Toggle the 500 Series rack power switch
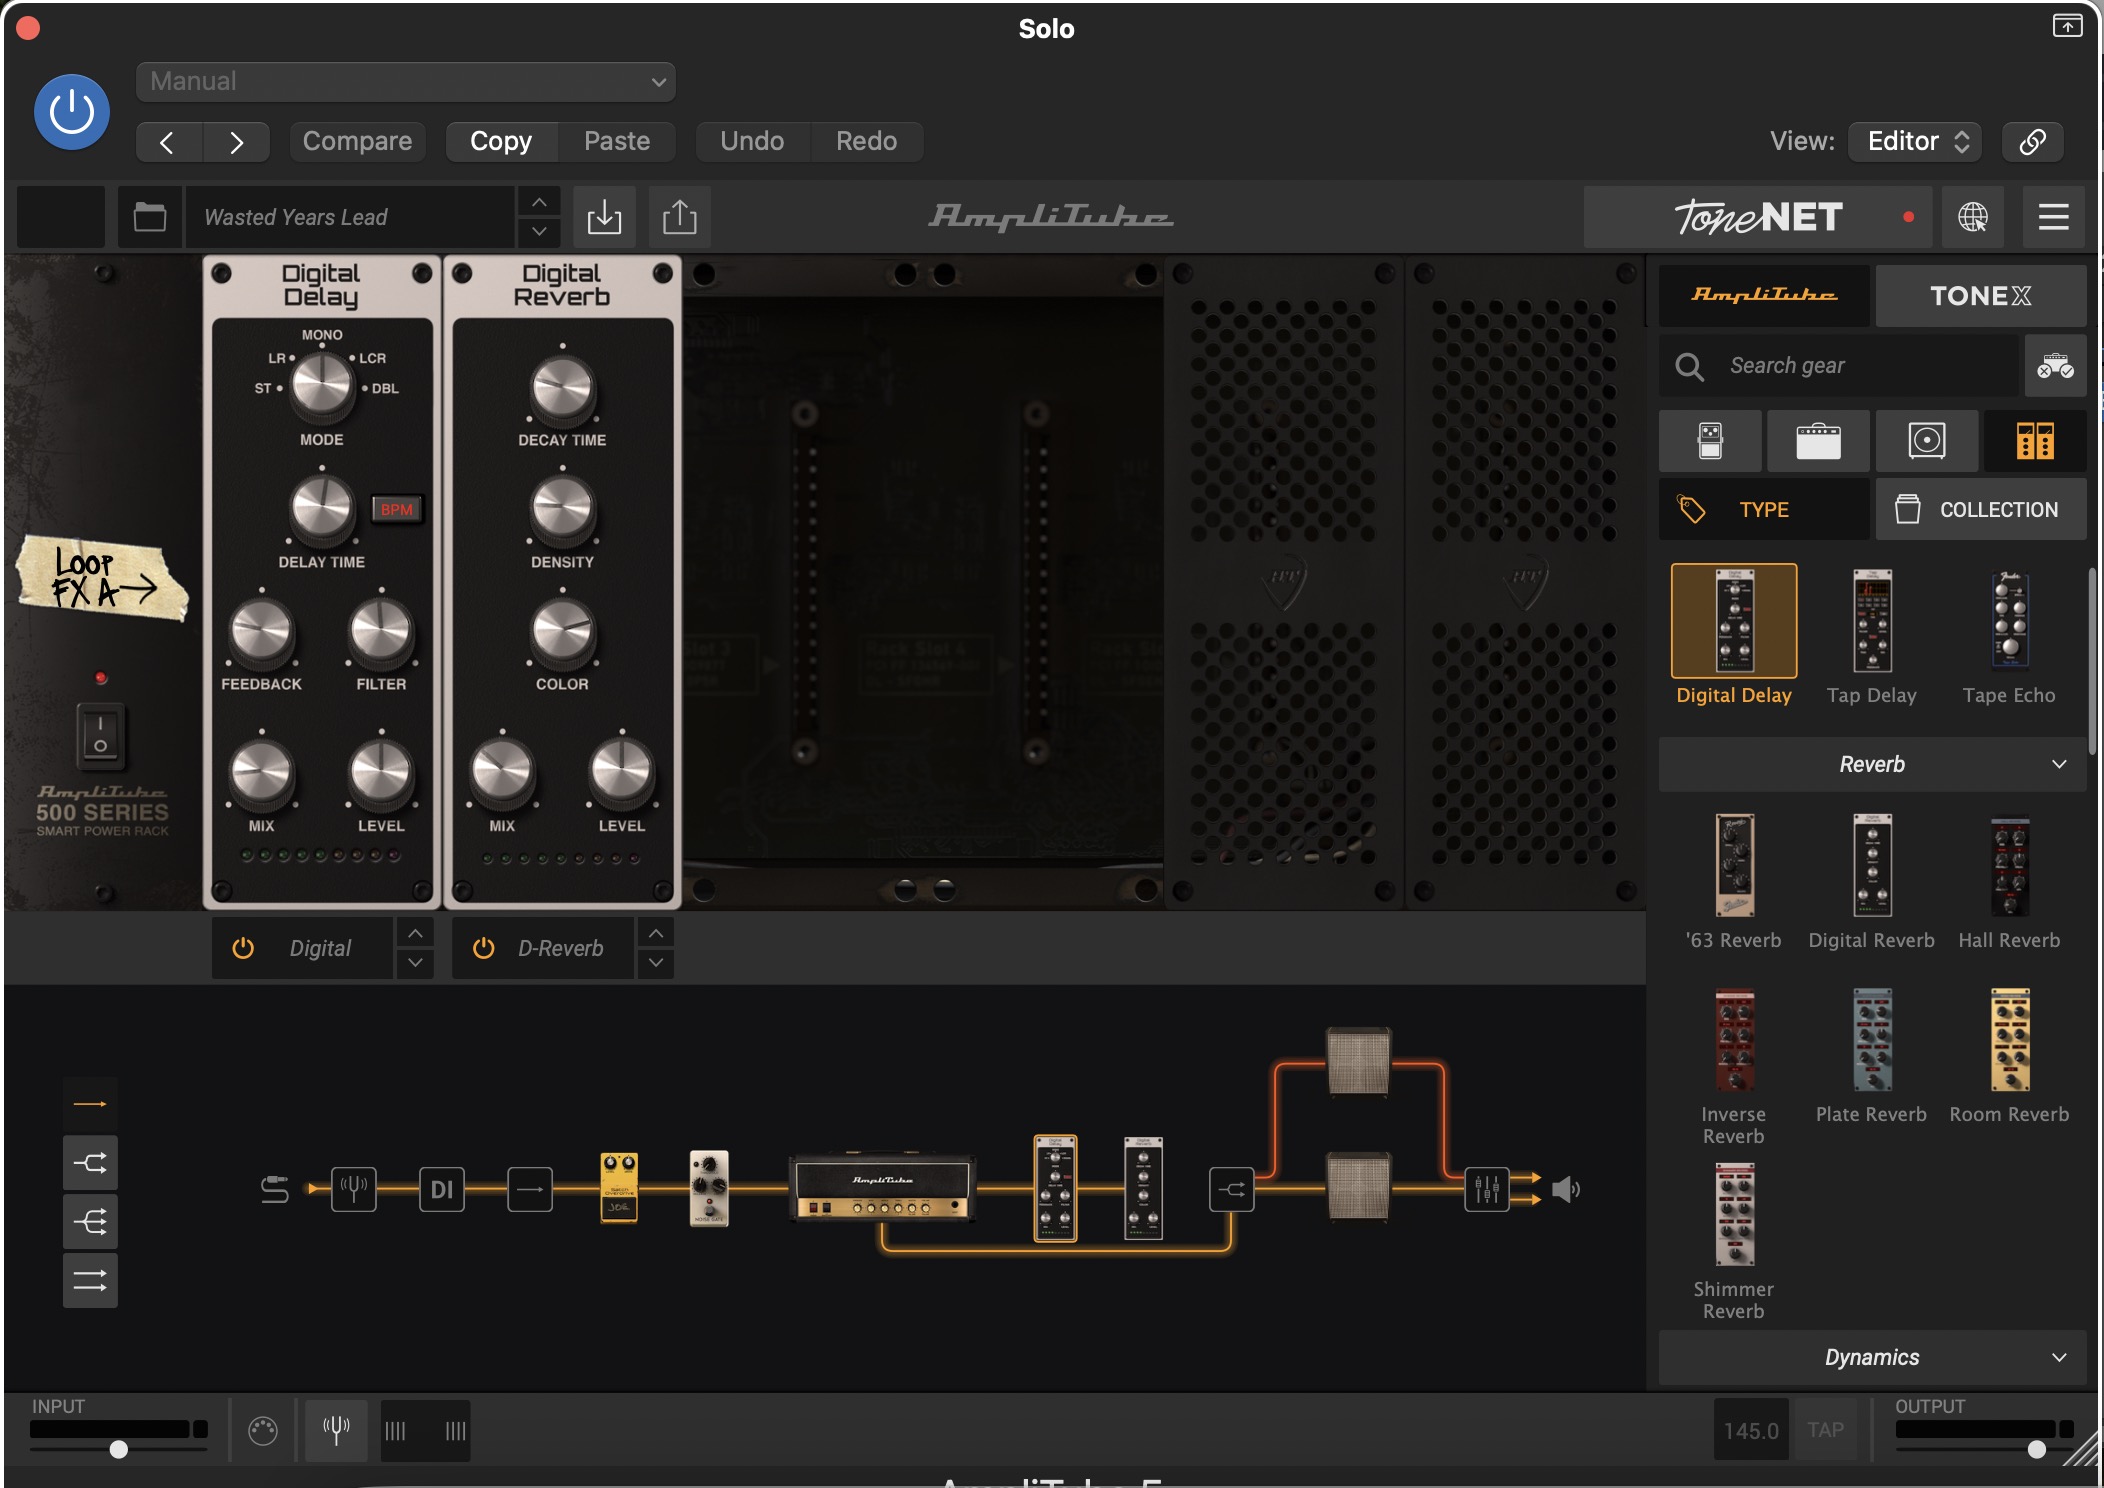 (x=100, y=736)
